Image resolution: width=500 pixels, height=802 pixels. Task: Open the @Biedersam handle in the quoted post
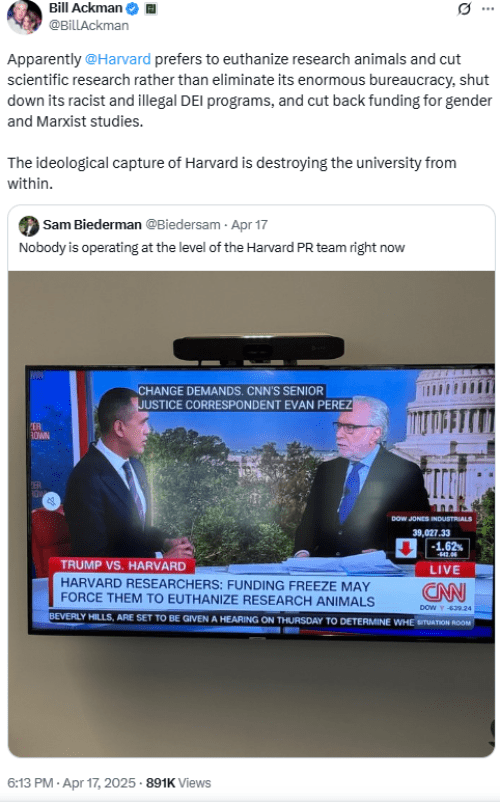(x=183, y=225)
